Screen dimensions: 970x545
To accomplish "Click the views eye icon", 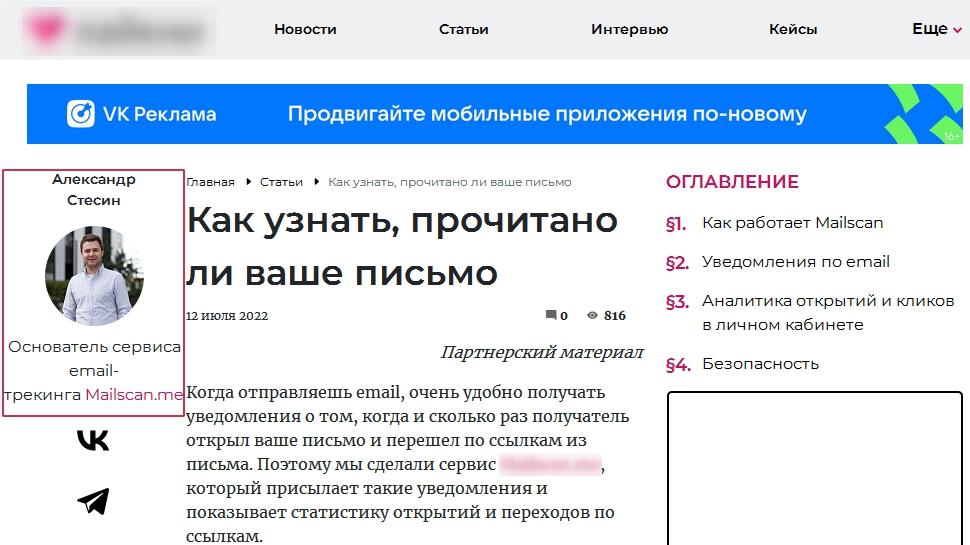I will click(592, 316).
